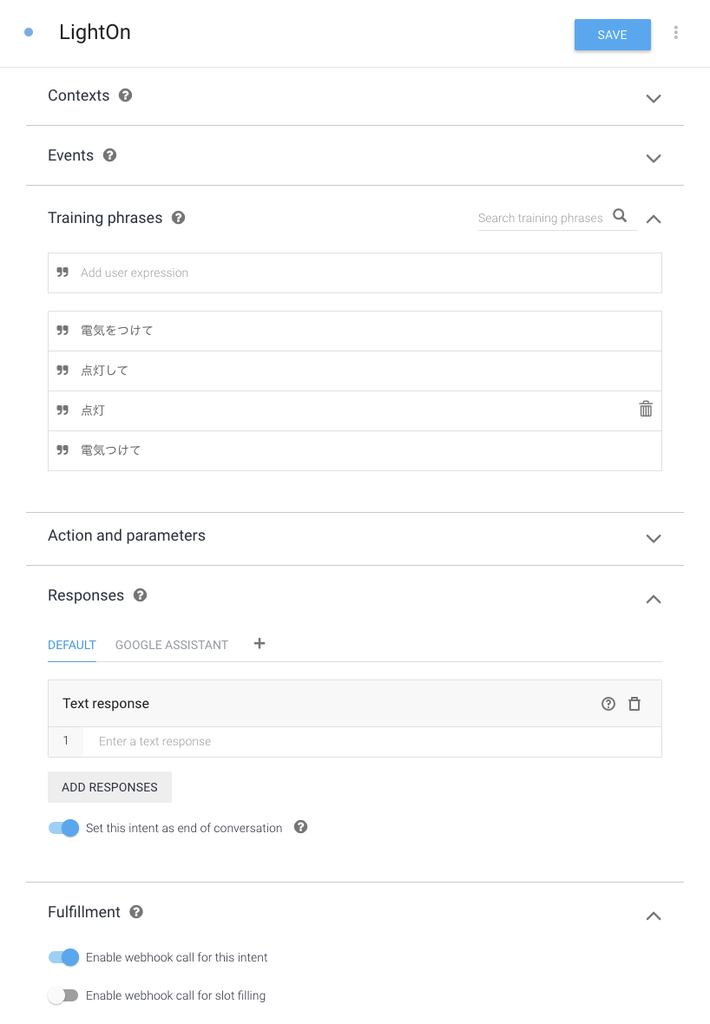Disable webhook call for this intent
This screenshot has width=710, height=1024.
(64, 958)
